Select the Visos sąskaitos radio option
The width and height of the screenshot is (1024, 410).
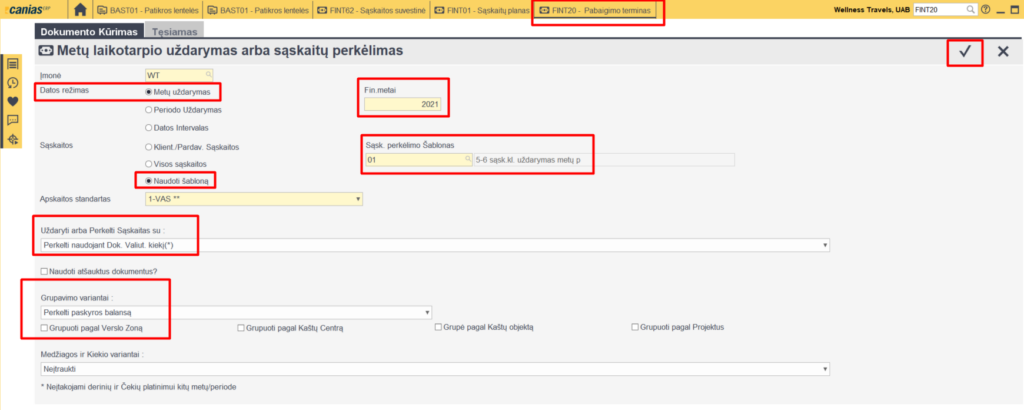coord(150,163)
